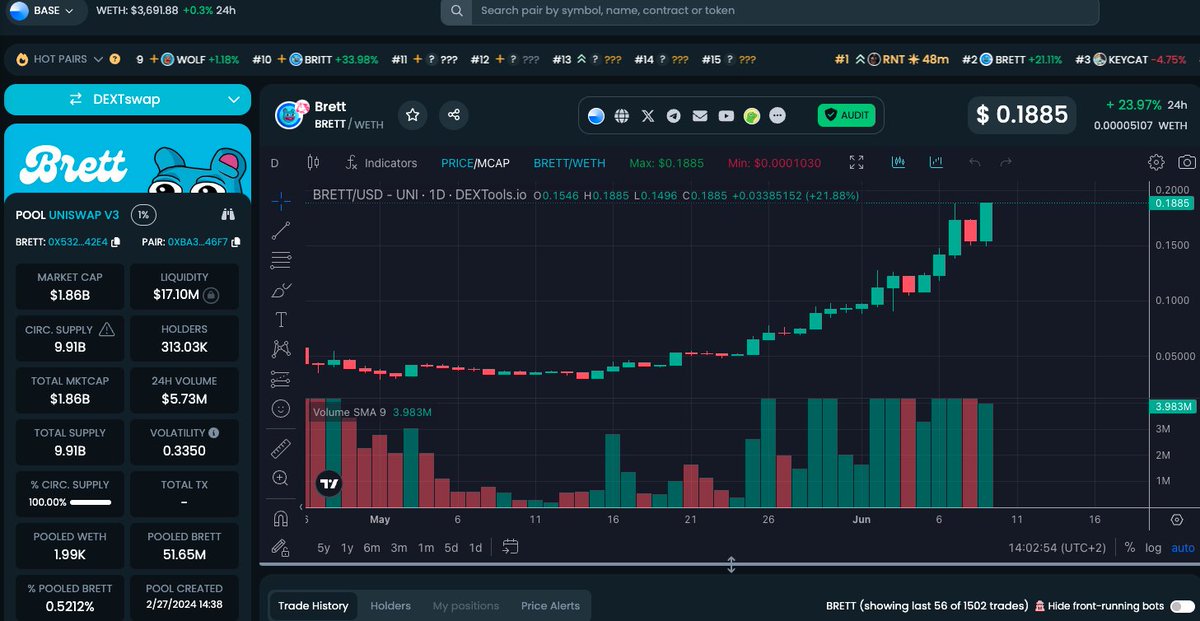Open Brett's YouTube channel
The height and width of the screenshot is (621, 1200).
(726, 116)
